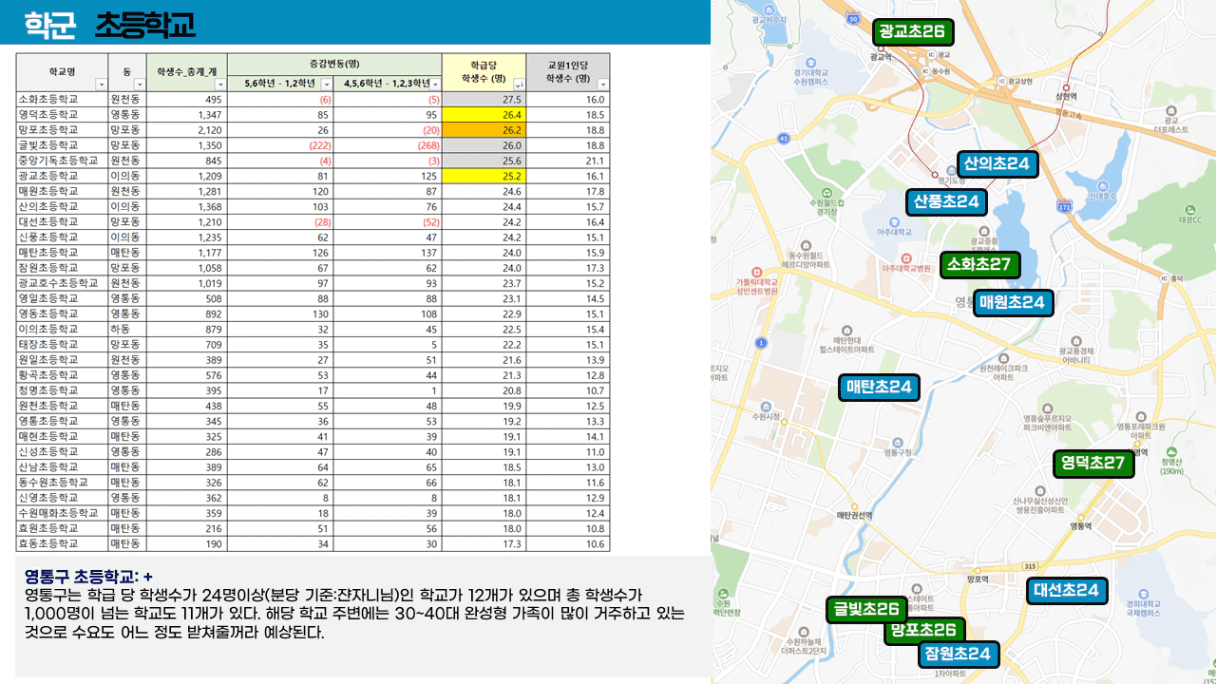
Task: Click the red (222) value cell
Action: (x=281, y=145)
